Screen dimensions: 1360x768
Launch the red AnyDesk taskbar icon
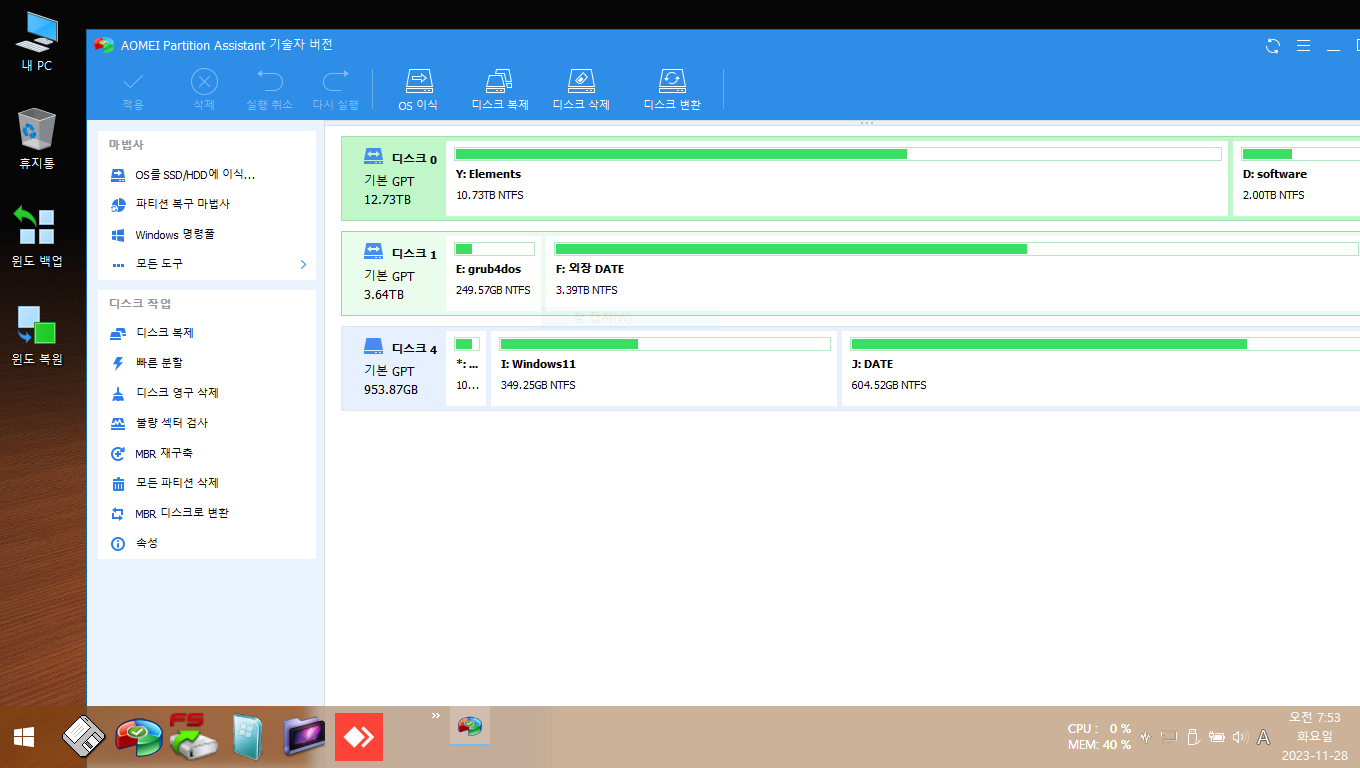[x=359, y=738]
